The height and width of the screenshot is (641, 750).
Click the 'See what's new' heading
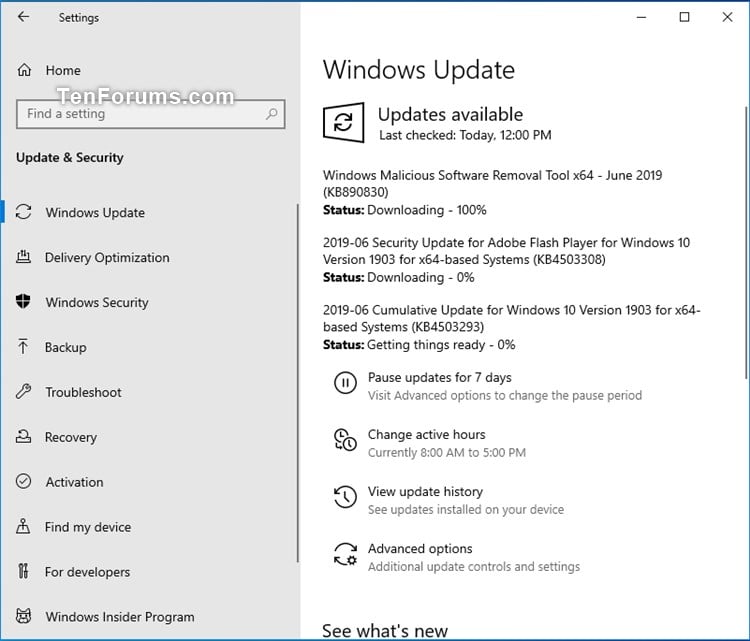tap(385, 631)
